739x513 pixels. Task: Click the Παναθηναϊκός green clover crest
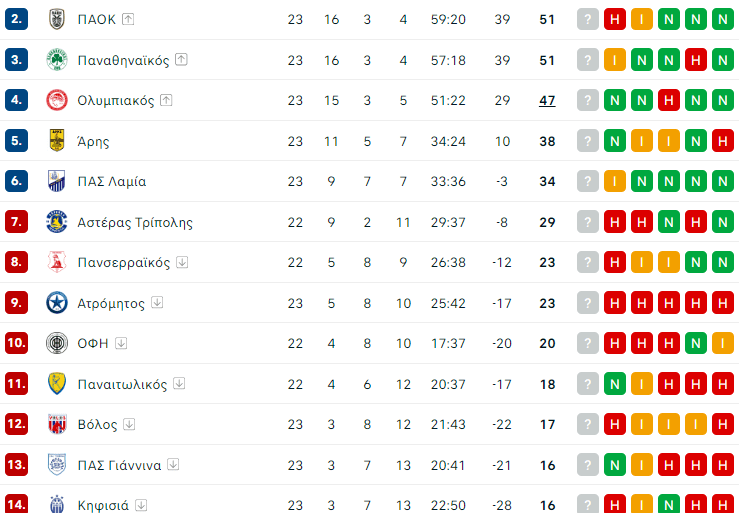[56, 60]
